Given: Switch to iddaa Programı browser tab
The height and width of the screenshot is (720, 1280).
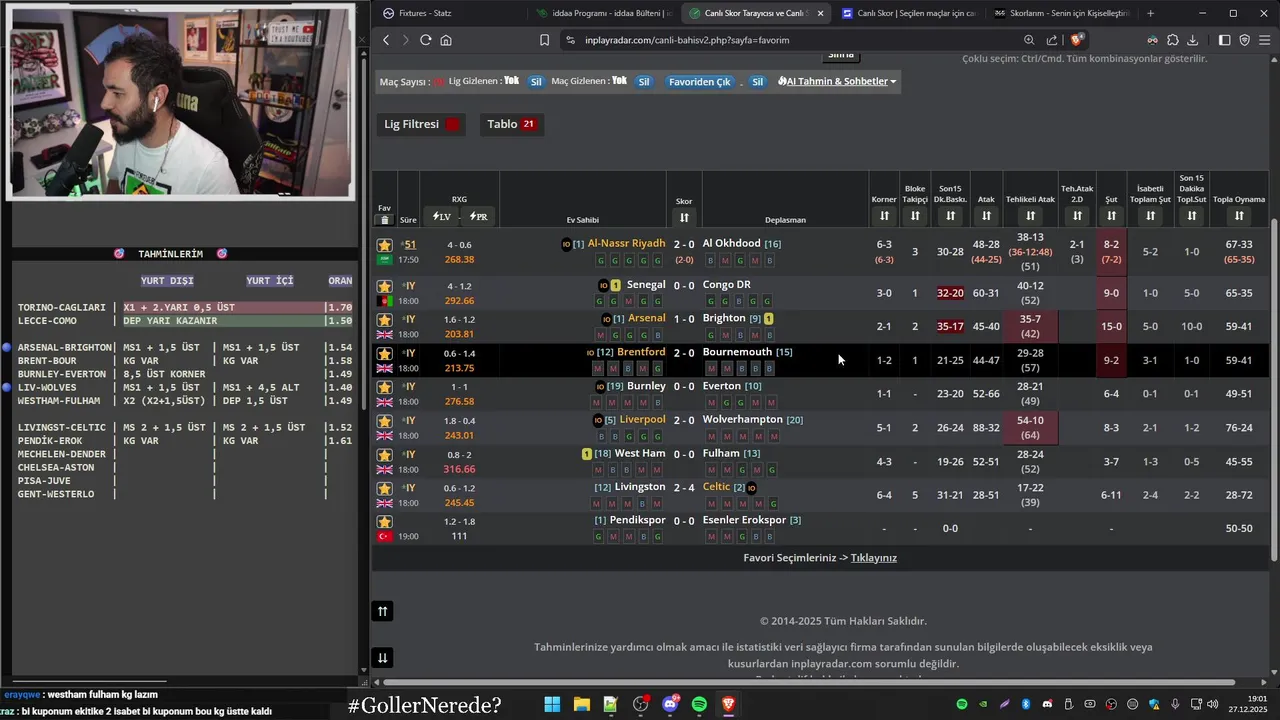Looking at the screenshot, I should coord(603,13).
